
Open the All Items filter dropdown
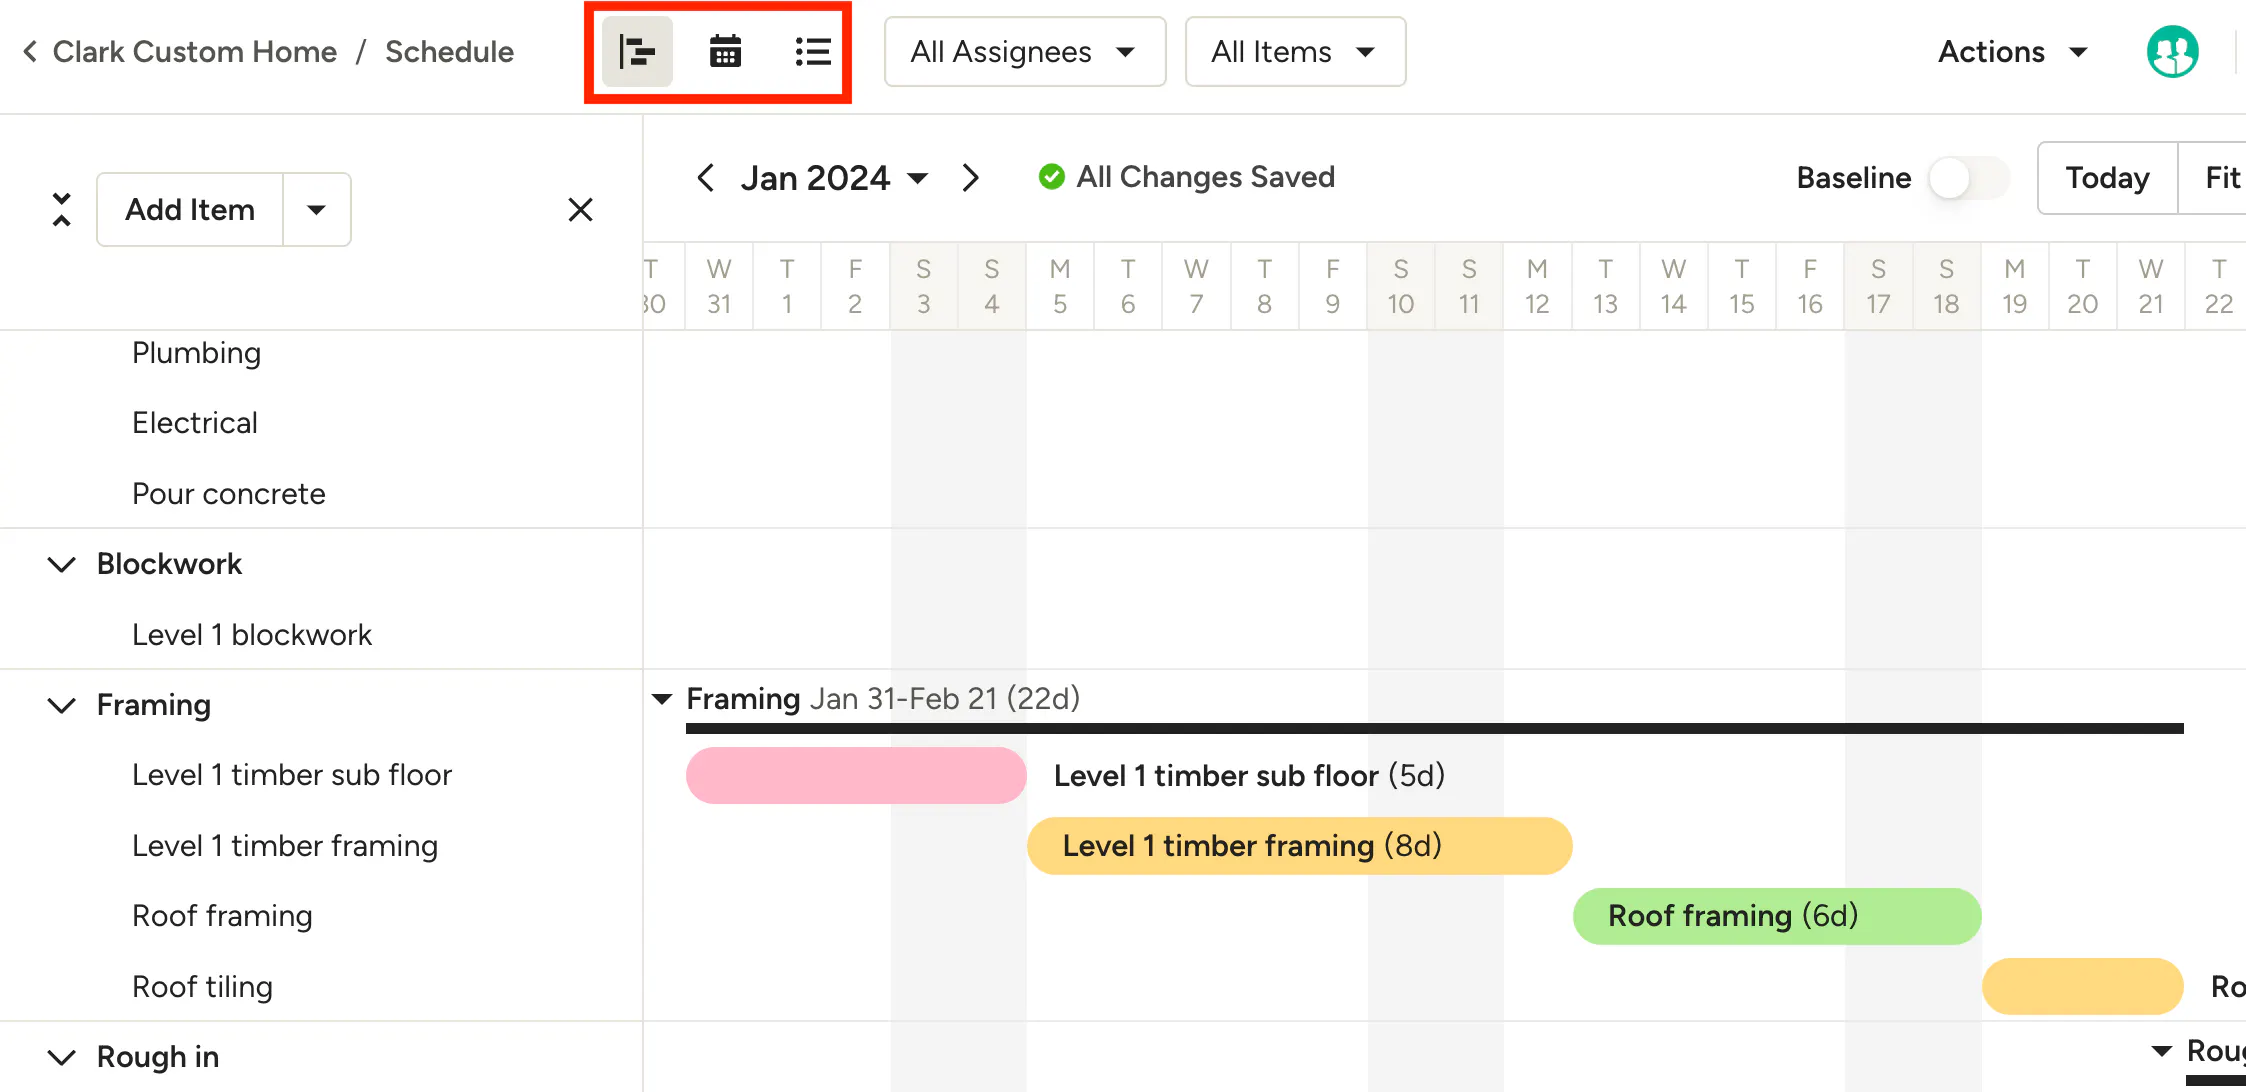point(1295,52)
